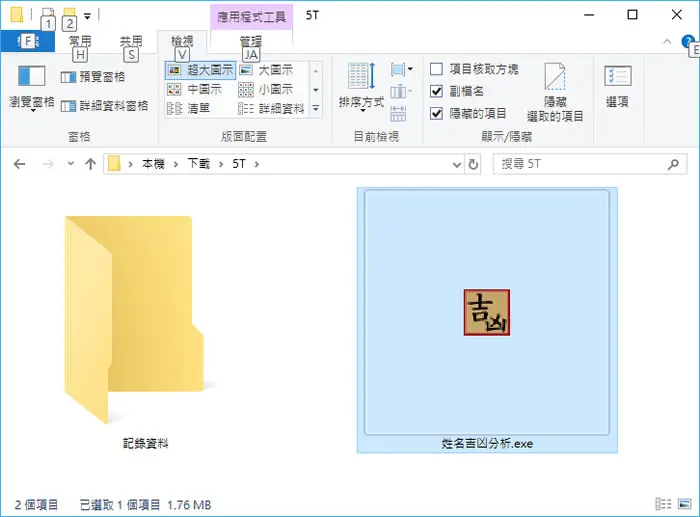Go up one folder level
Image resolution: width=700 pixels, height=517 pixels.
[x=91, y=164]
